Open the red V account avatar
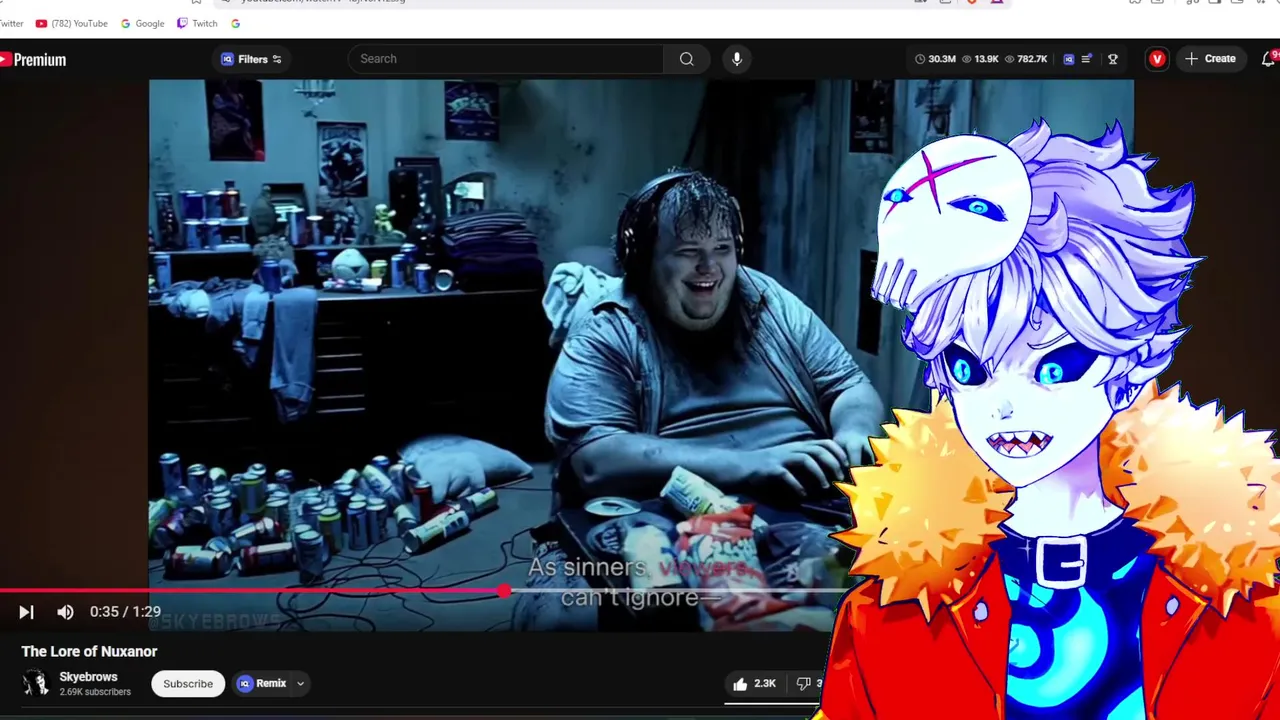Image resolution: width=1280 pixels, height=720 pixels. tap(1157, 59)
